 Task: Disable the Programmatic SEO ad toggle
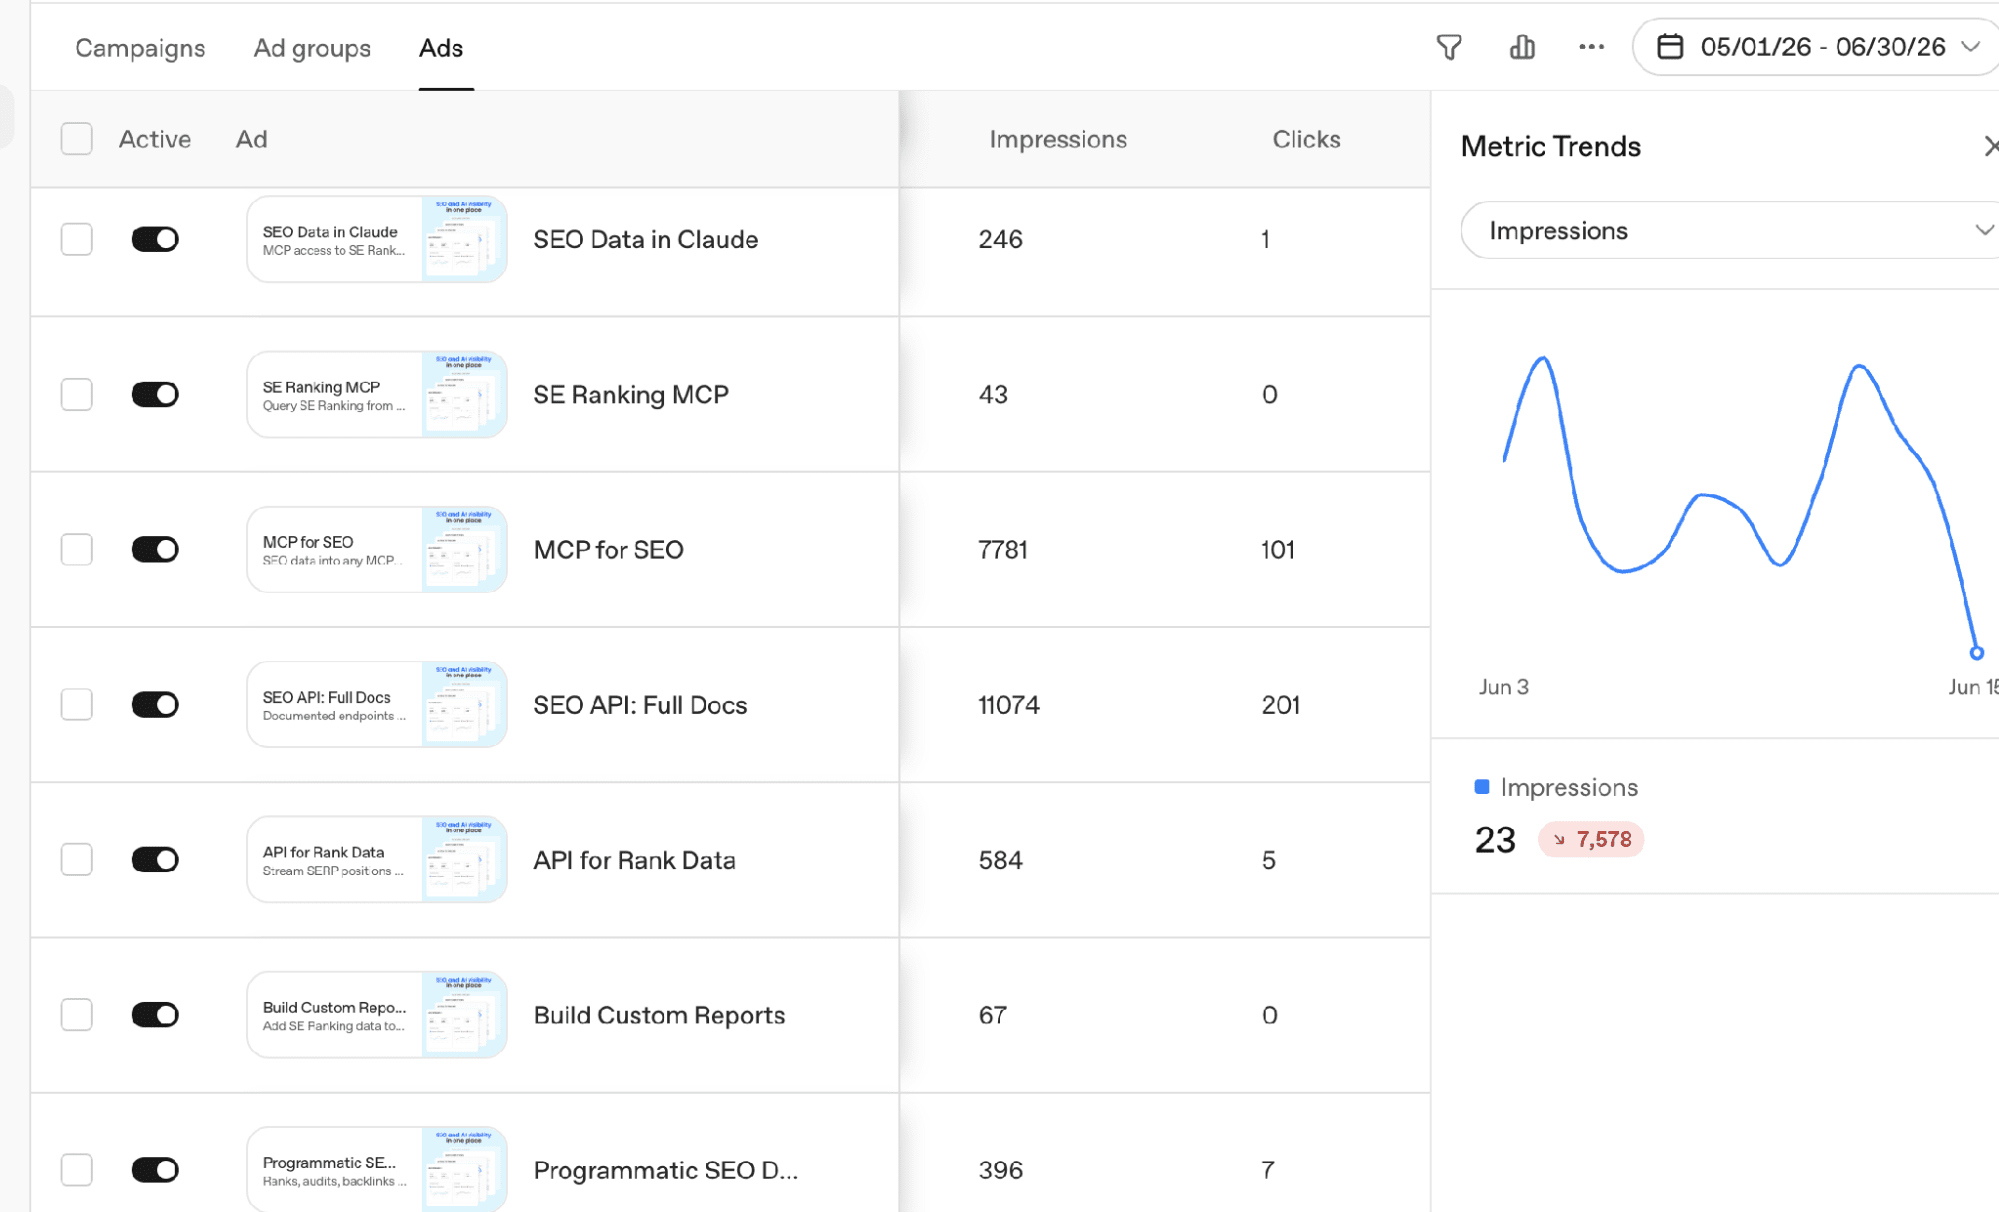point(155,1170)
